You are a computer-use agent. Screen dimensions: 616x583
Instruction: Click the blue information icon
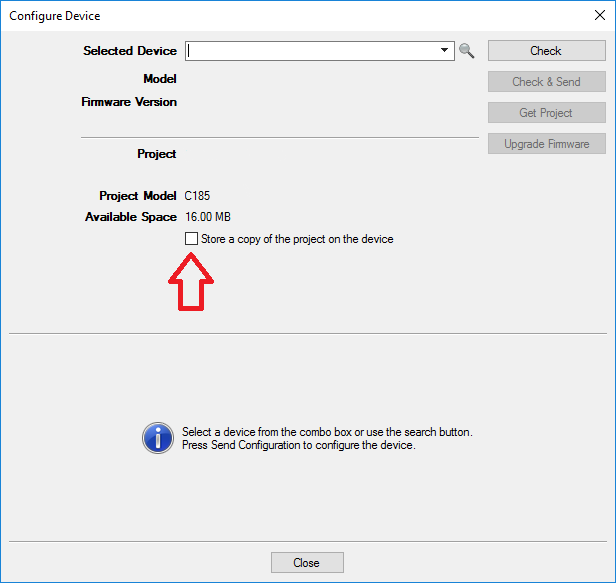tap(158, 438)
